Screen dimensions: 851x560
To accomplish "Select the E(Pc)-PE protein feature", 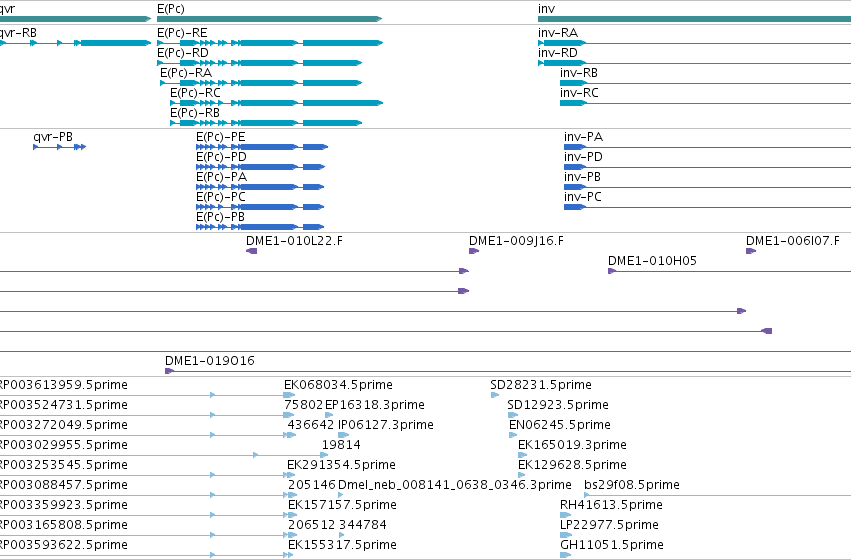I will [262, 147].
